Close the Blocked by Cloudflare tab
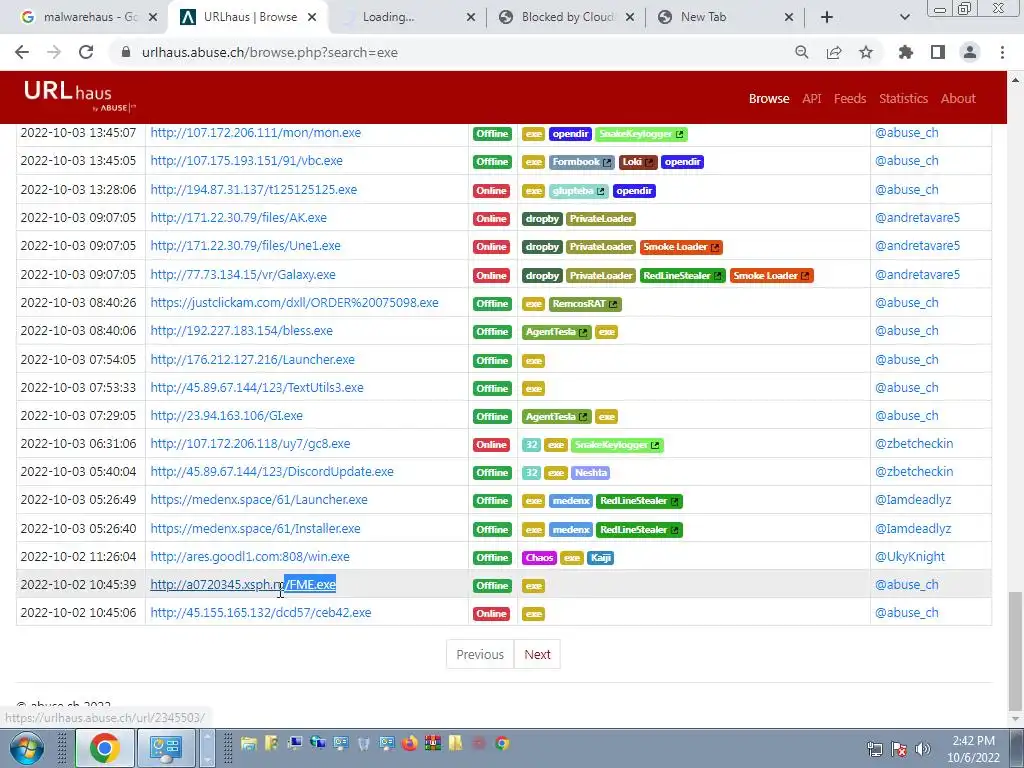The height and width of the screenshot is (768, 1024). [630, 18]
